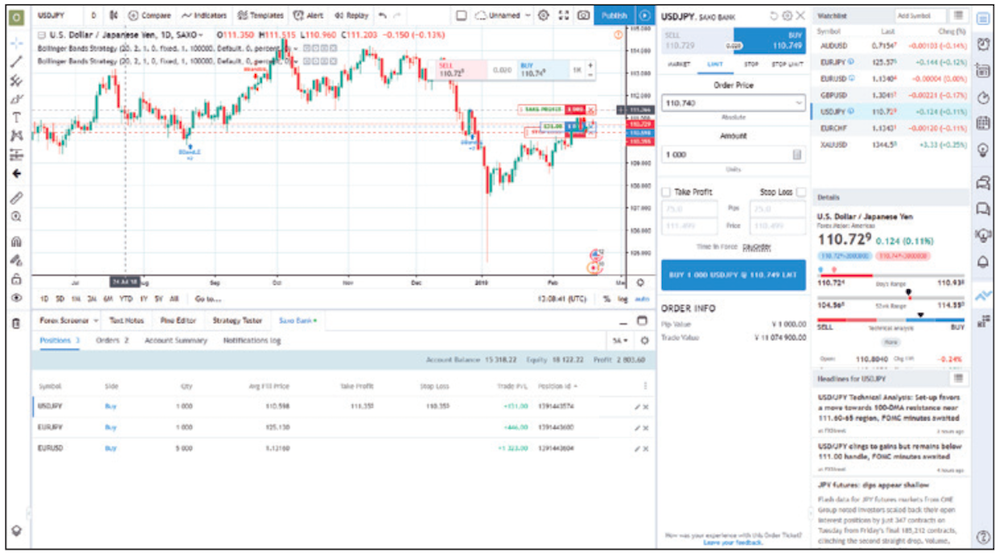
Task: Lock all drawing tools
Action: click(x=16, y=279)
